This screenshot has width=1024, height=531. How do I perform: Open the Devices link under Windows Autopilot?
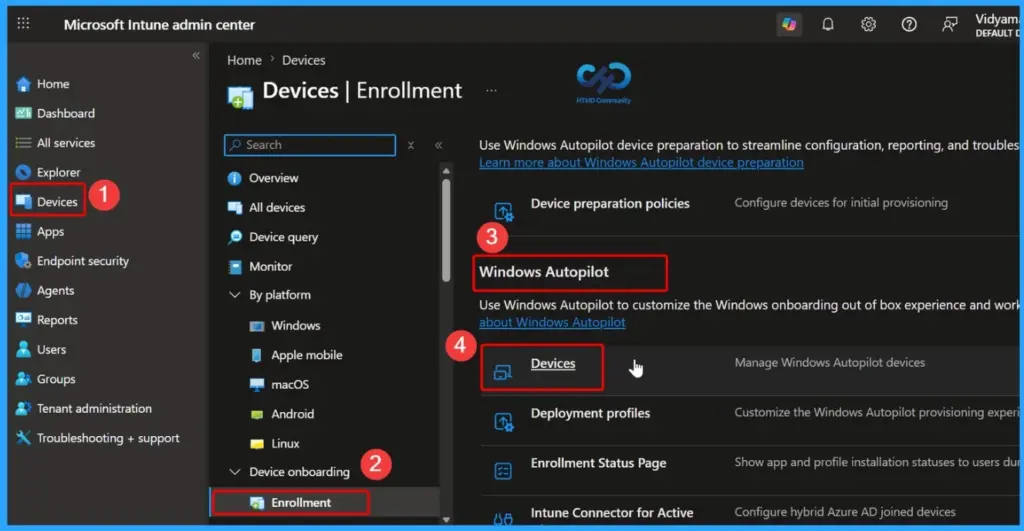(x=552, y=364)
